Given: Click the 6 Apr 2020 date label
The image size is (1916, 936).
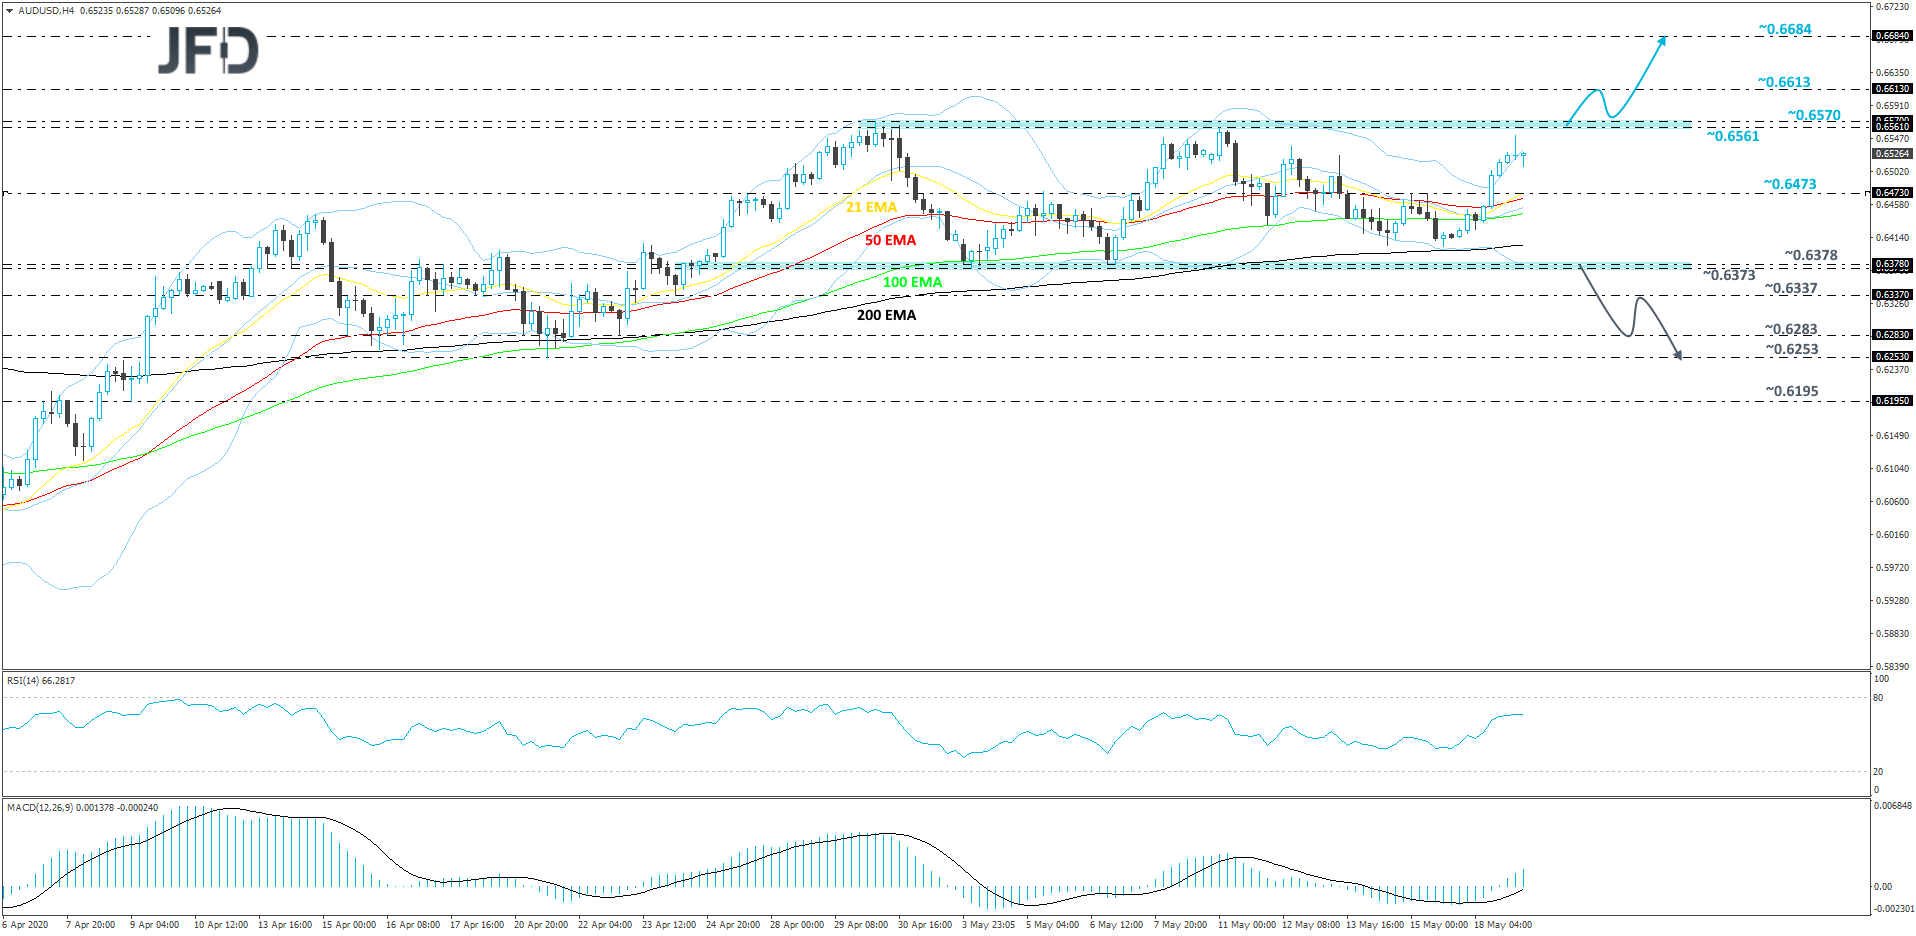Looking at the screenshot, I should pyautogui.click(x=25, y=925).
